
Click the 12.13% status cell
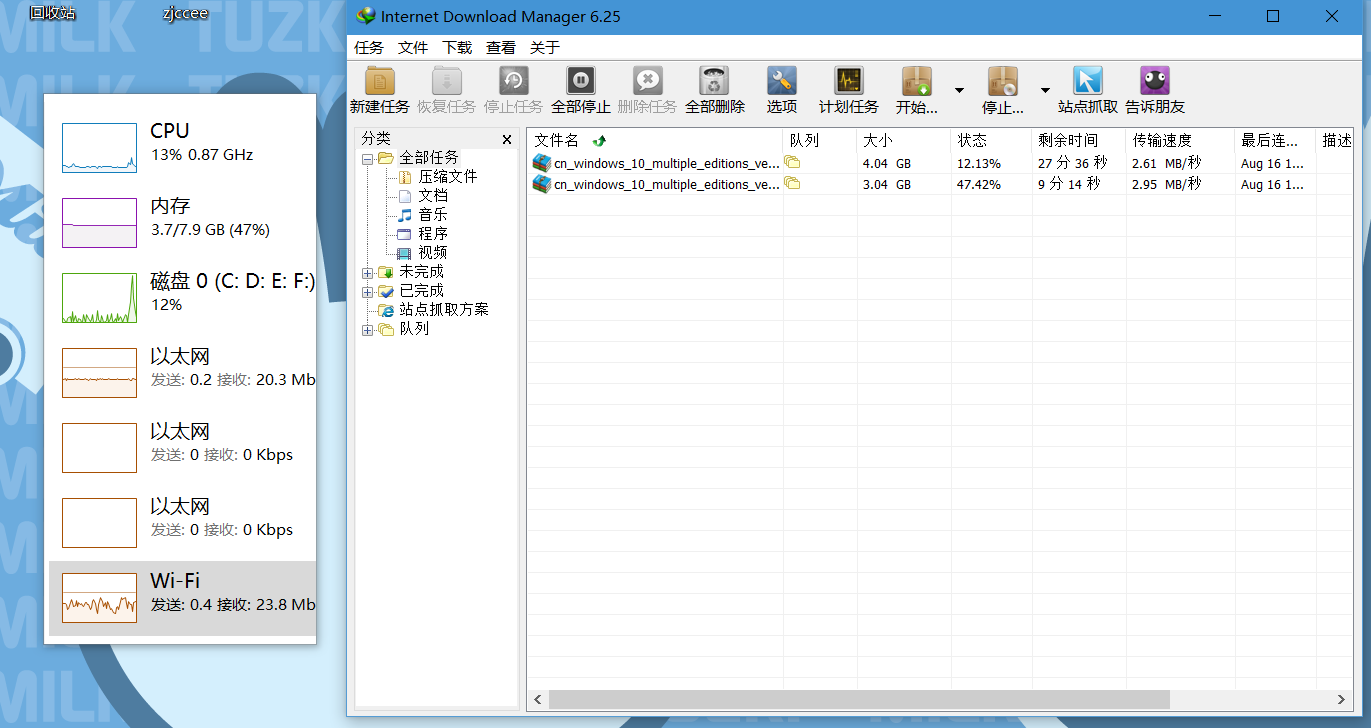(978, 163)
